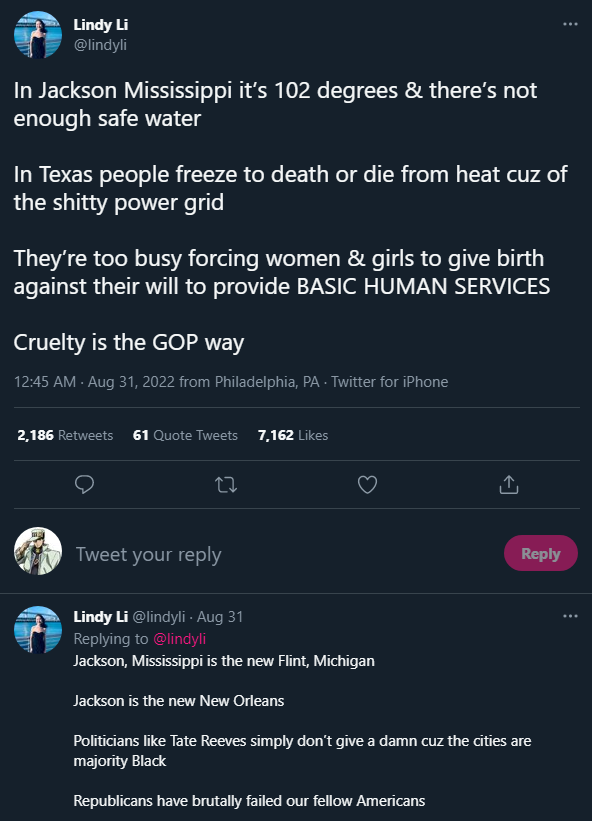Open the @lindyli handle under main name

[100, 45]
